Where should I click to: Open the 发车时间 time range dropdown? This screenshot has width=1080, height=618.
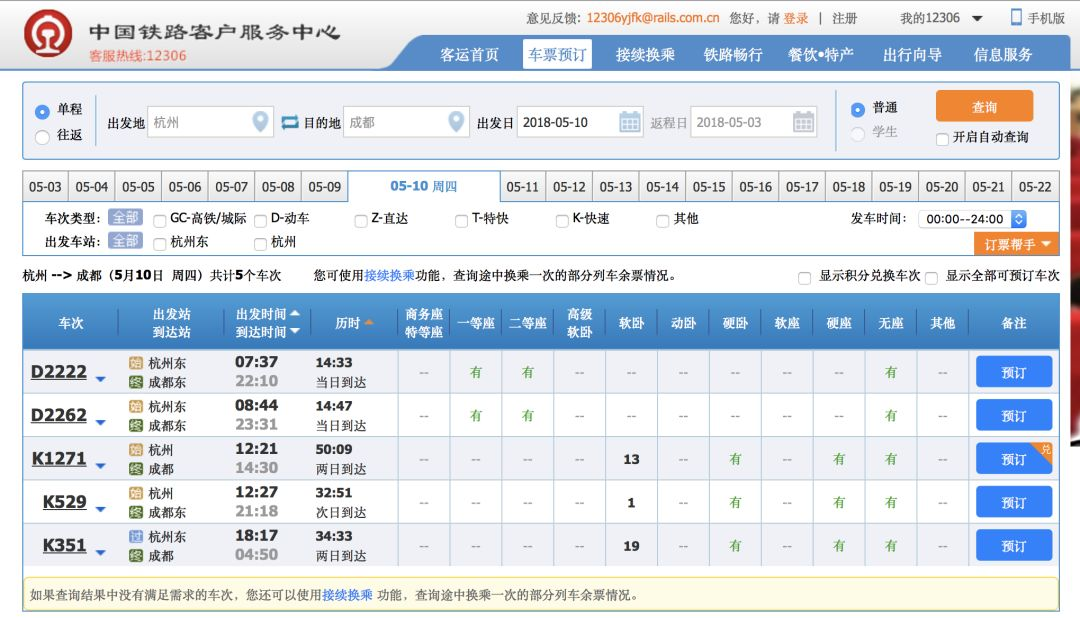(x=1019, y=219)
